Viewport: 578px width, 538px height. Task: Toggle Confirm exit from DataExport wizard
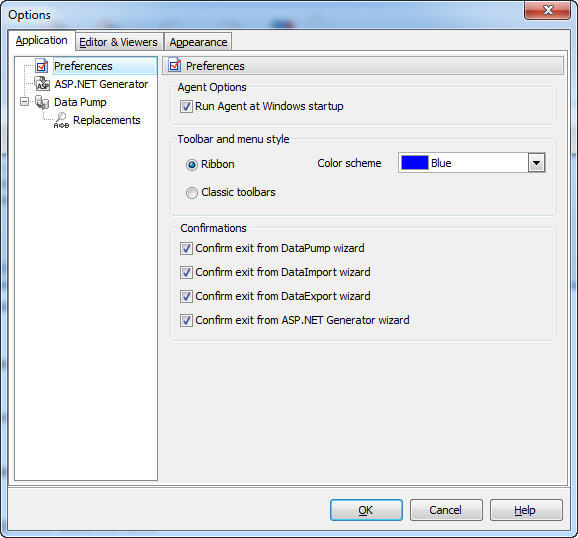click(186, 296)
